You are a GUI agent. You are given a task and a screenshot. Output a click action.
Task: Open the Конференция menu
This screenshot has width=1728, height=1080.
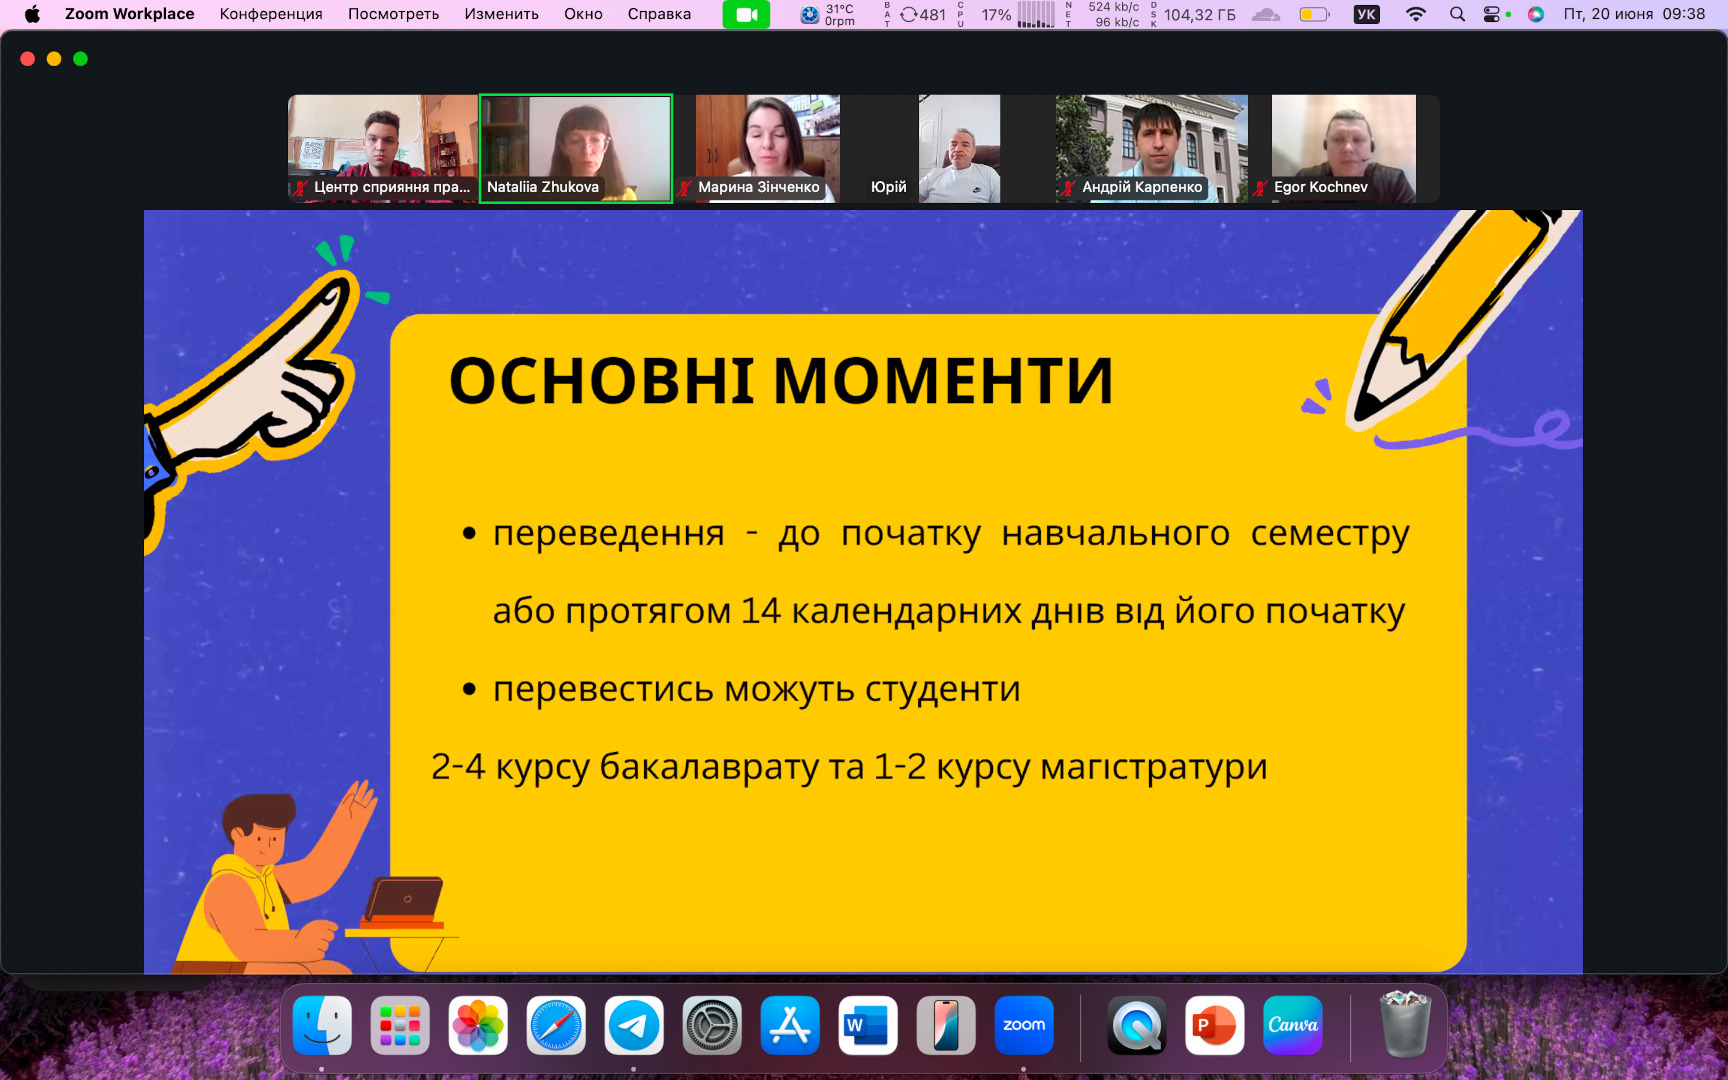(271, 15)
